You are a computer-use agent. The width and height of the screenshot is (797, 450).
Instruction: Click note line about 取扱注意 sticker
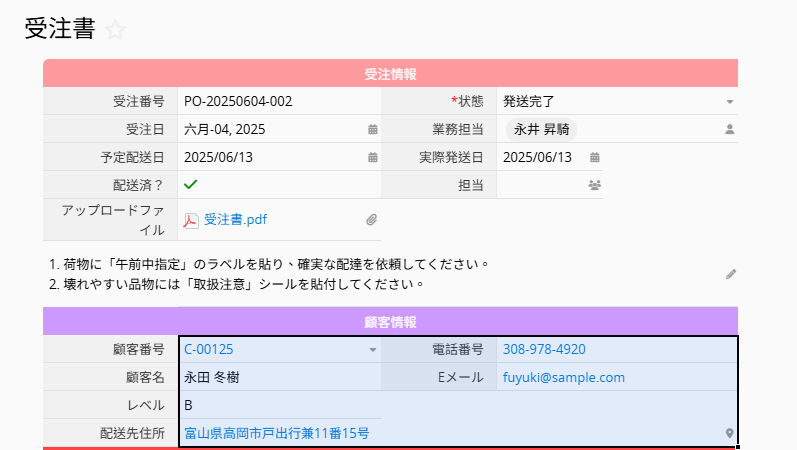[x=236, y=284]
